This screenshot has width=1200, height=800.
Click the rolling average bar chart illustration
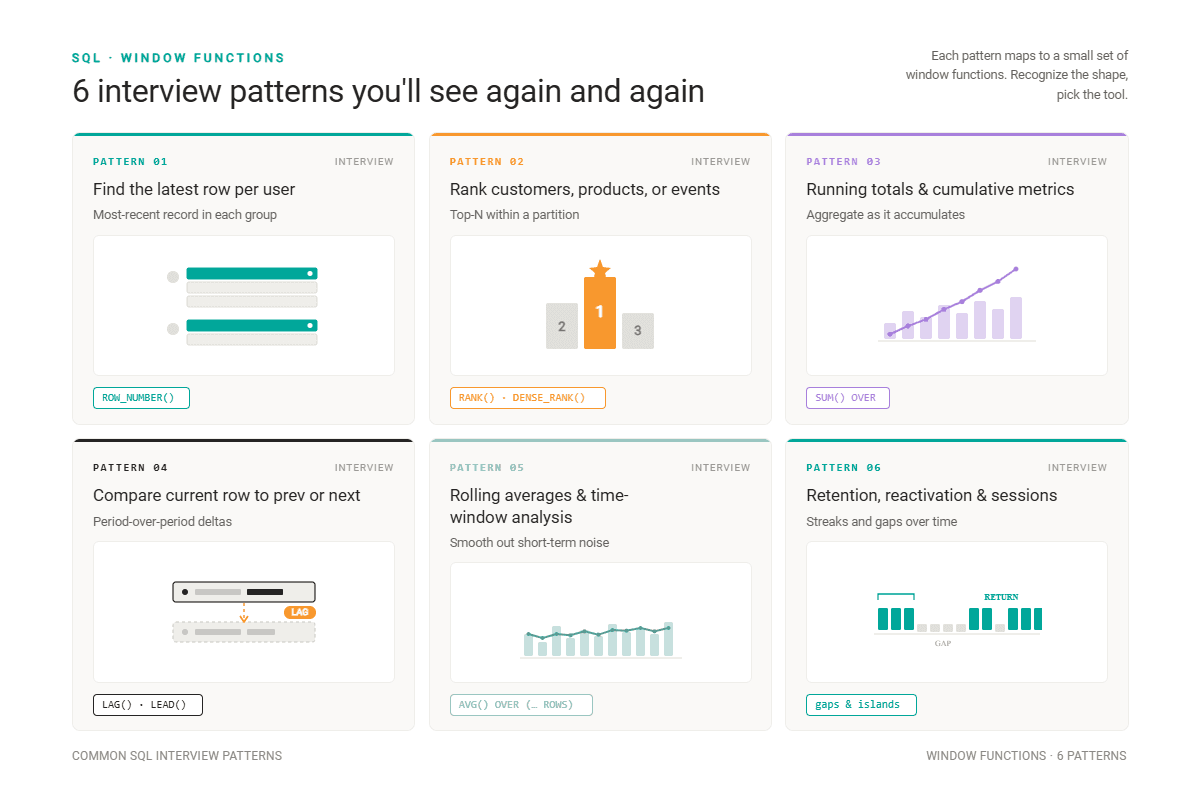tap(600, 638)
